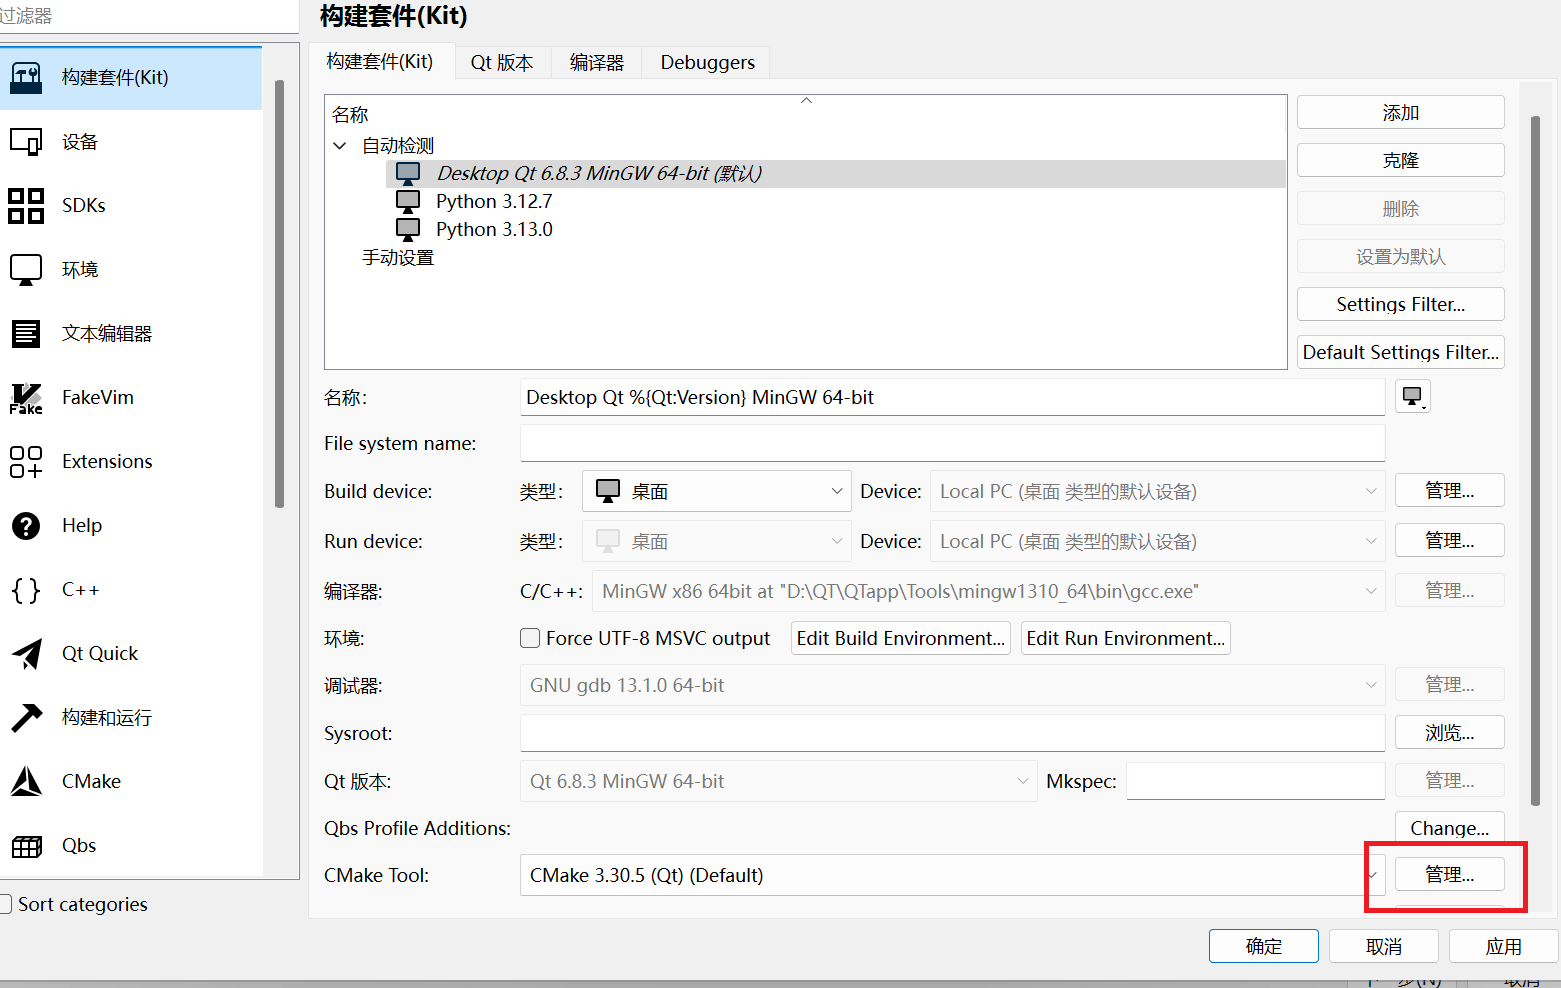1561x988 pixels.
Task: Click the 过滤器 filter field
Action: click(x=149, y=17)
